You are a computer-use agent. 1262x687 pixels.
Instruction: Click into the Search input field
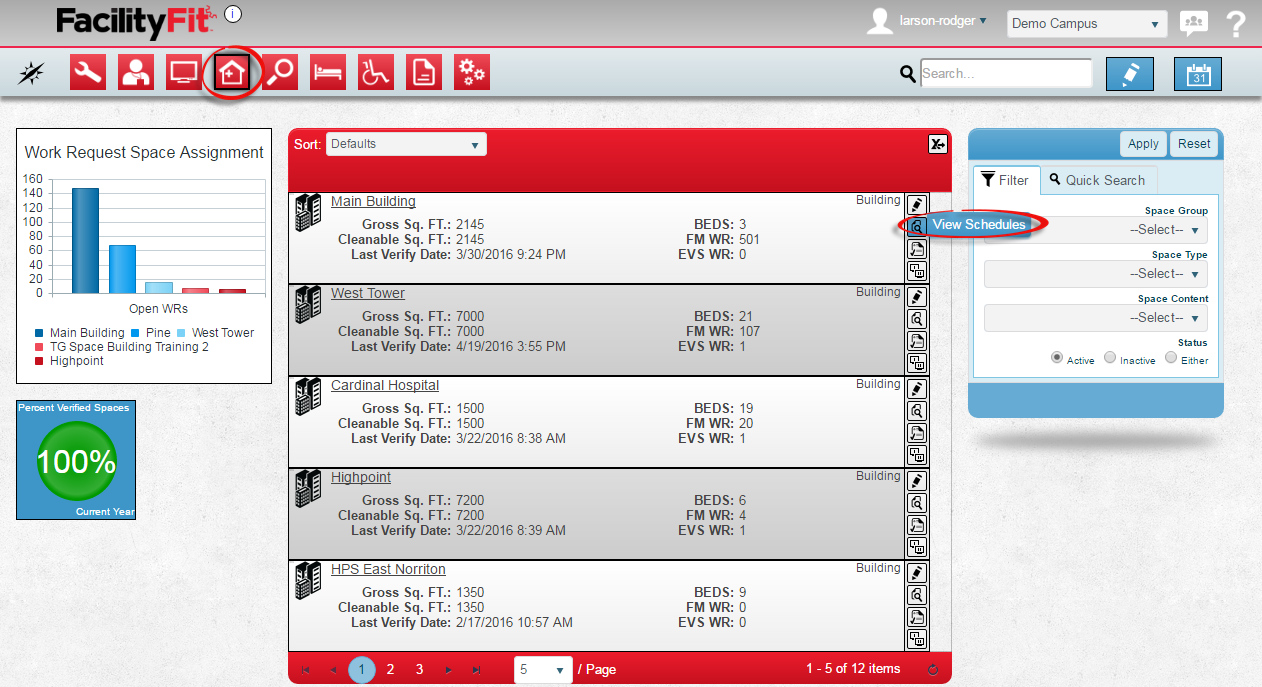pos(1005,74)
